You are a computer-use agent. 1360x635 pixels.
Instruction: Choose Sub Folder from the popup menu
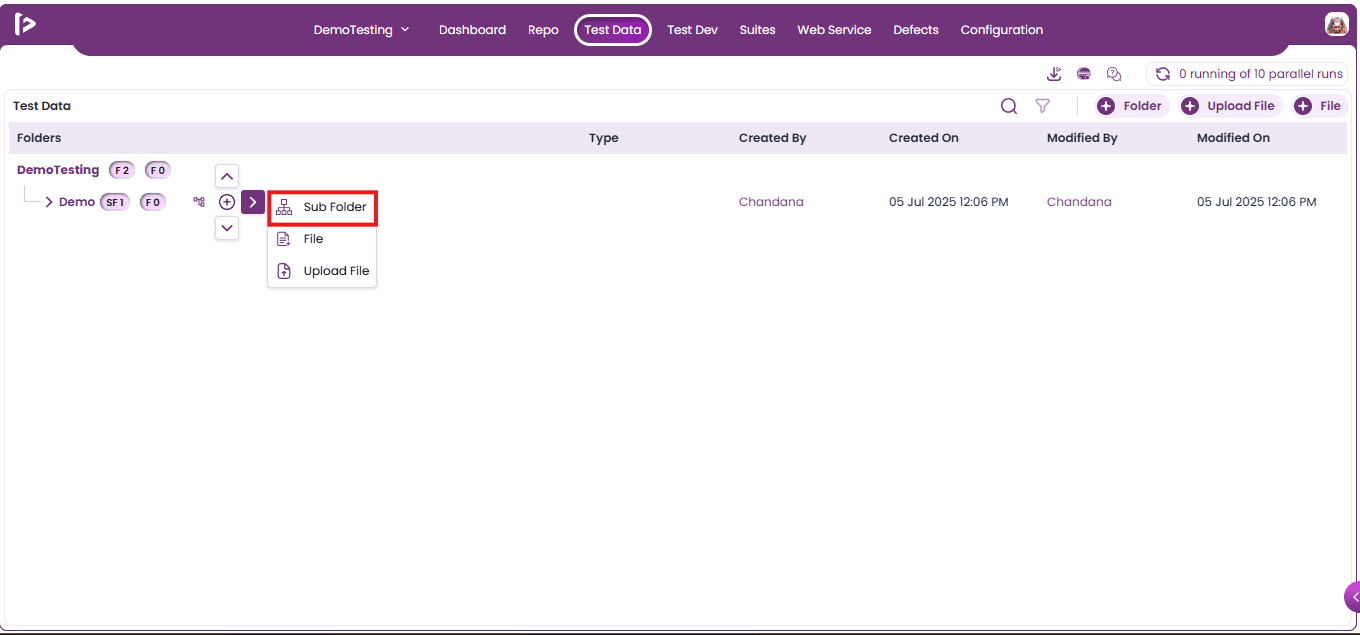[x=323, y=207]
